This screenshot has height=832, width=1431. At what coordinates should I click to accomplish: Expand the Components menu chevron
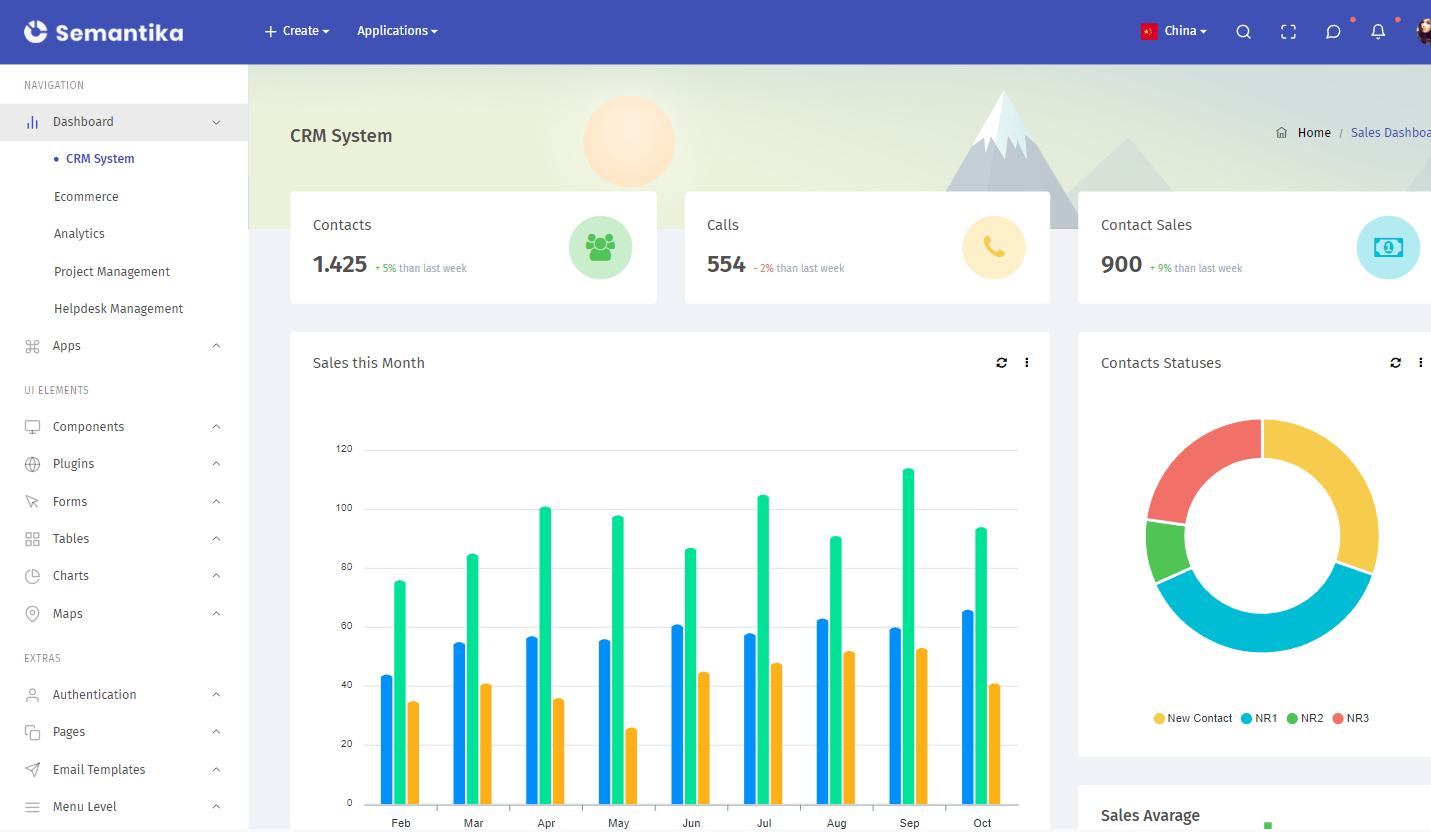coord(216,427)
